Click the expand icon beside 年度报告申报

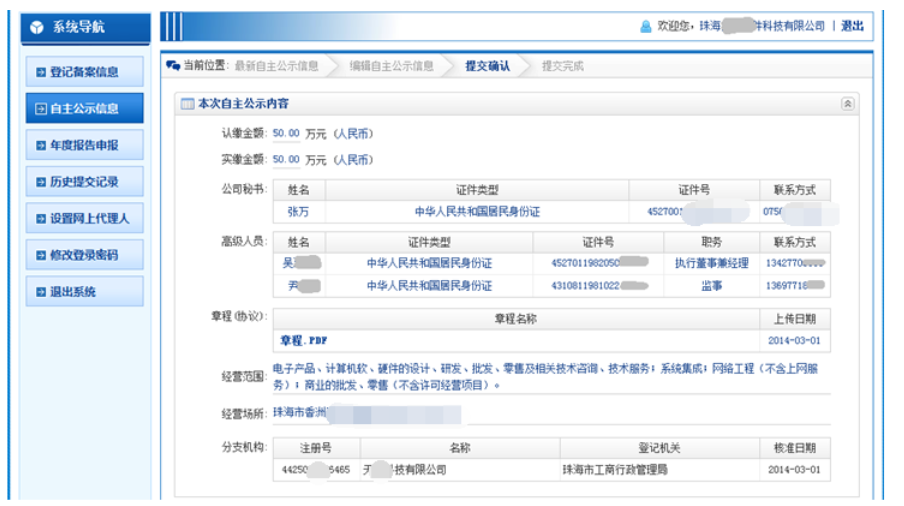pos(40,145)
